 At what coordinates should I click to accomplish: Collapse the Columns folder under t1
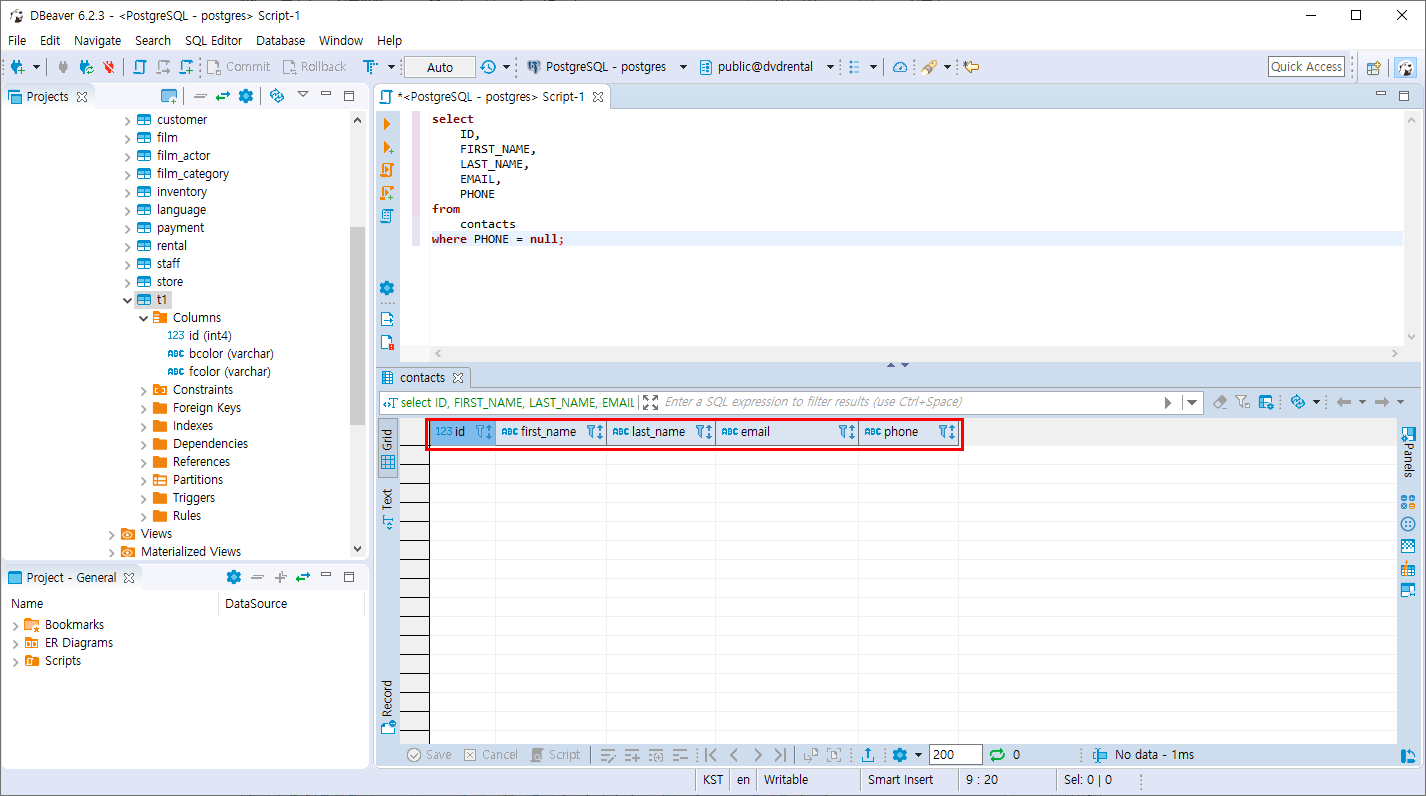tap(144, 318)
